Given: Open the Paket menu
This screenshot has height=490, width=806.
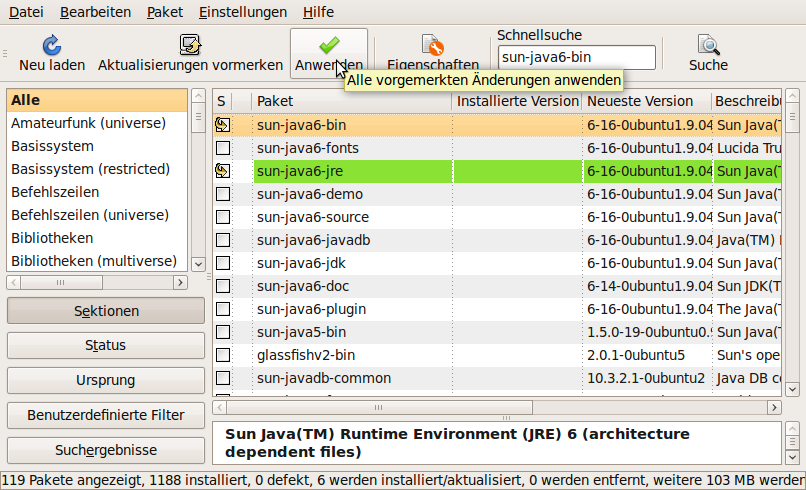Looking at the screenshot, I should (165, 12).
